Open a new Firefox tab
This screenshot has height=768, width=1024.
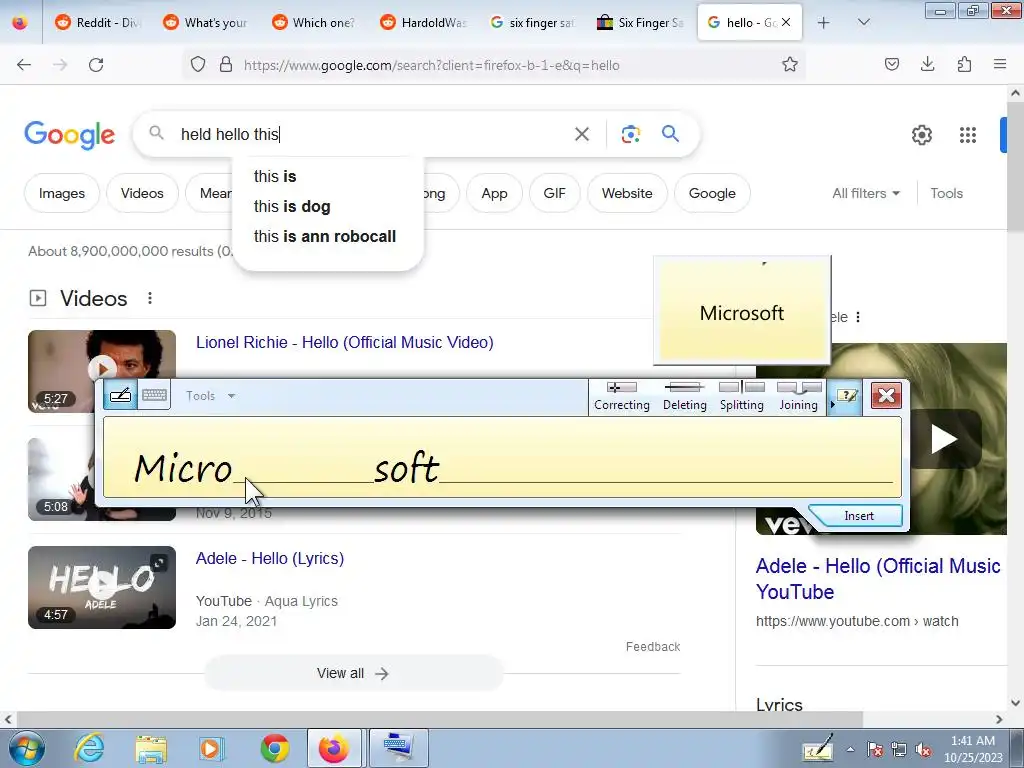[824, 23]
